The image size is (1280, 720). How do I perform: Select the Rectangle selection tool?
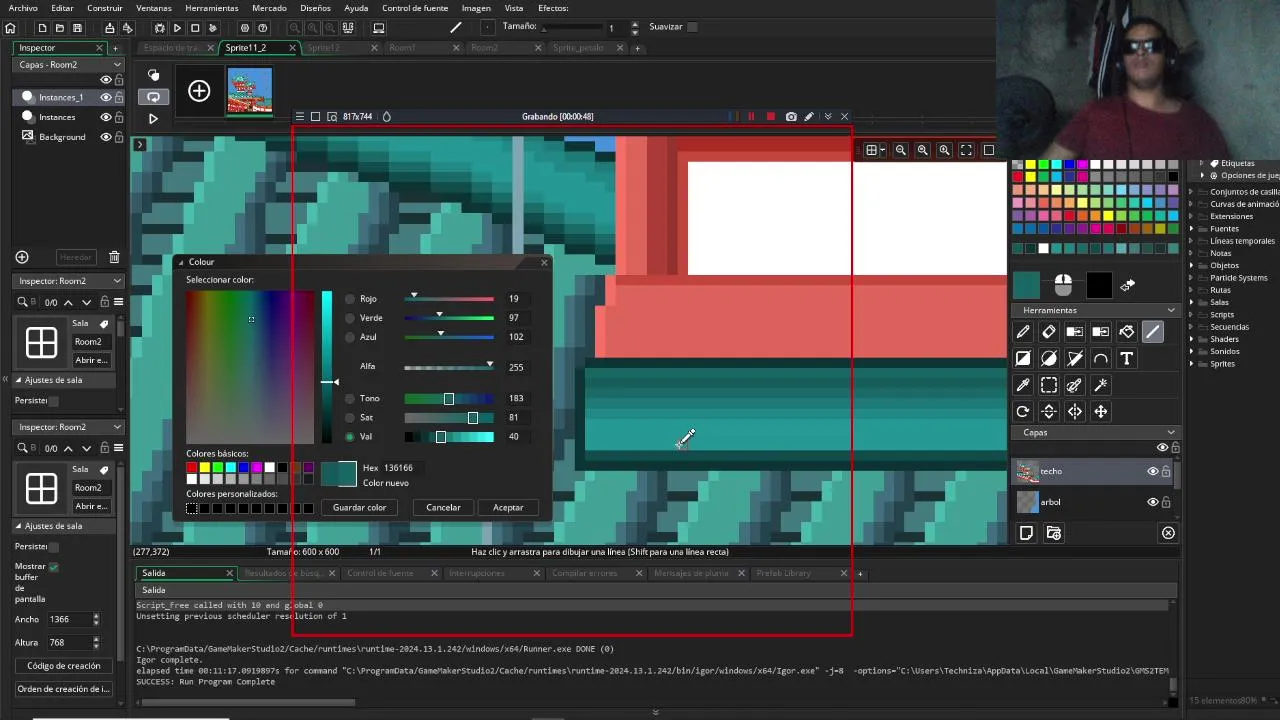pyautogui.click(x=1049, y=385)
